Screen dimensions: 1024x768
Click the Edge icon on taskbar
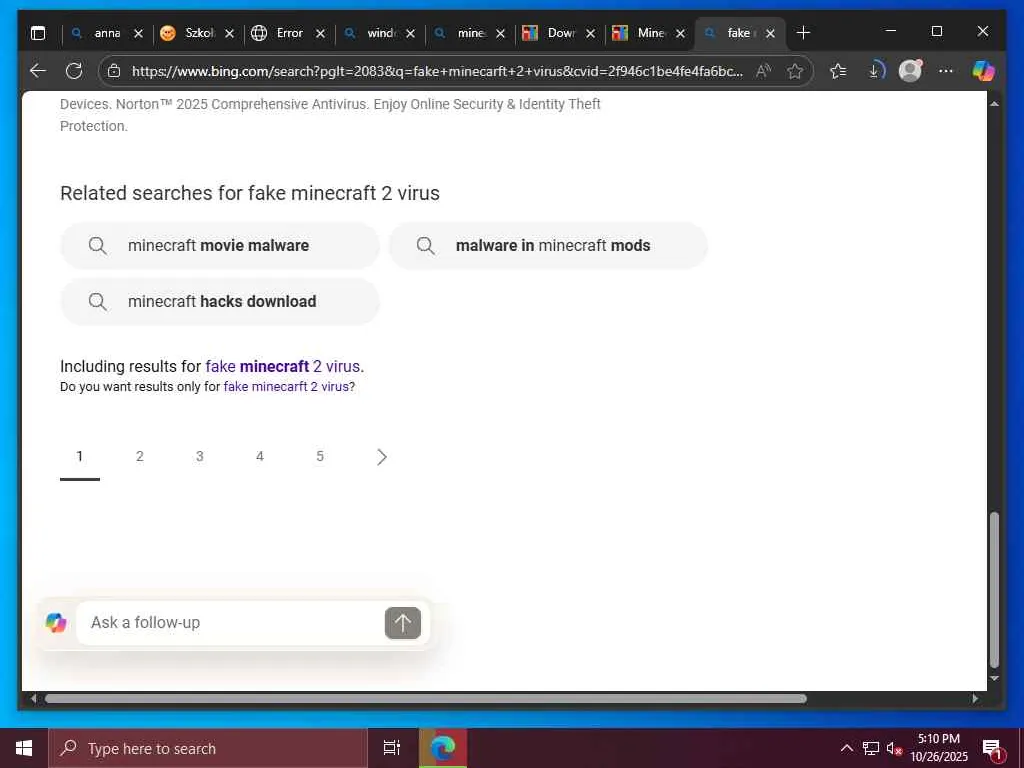pos(443,748)
